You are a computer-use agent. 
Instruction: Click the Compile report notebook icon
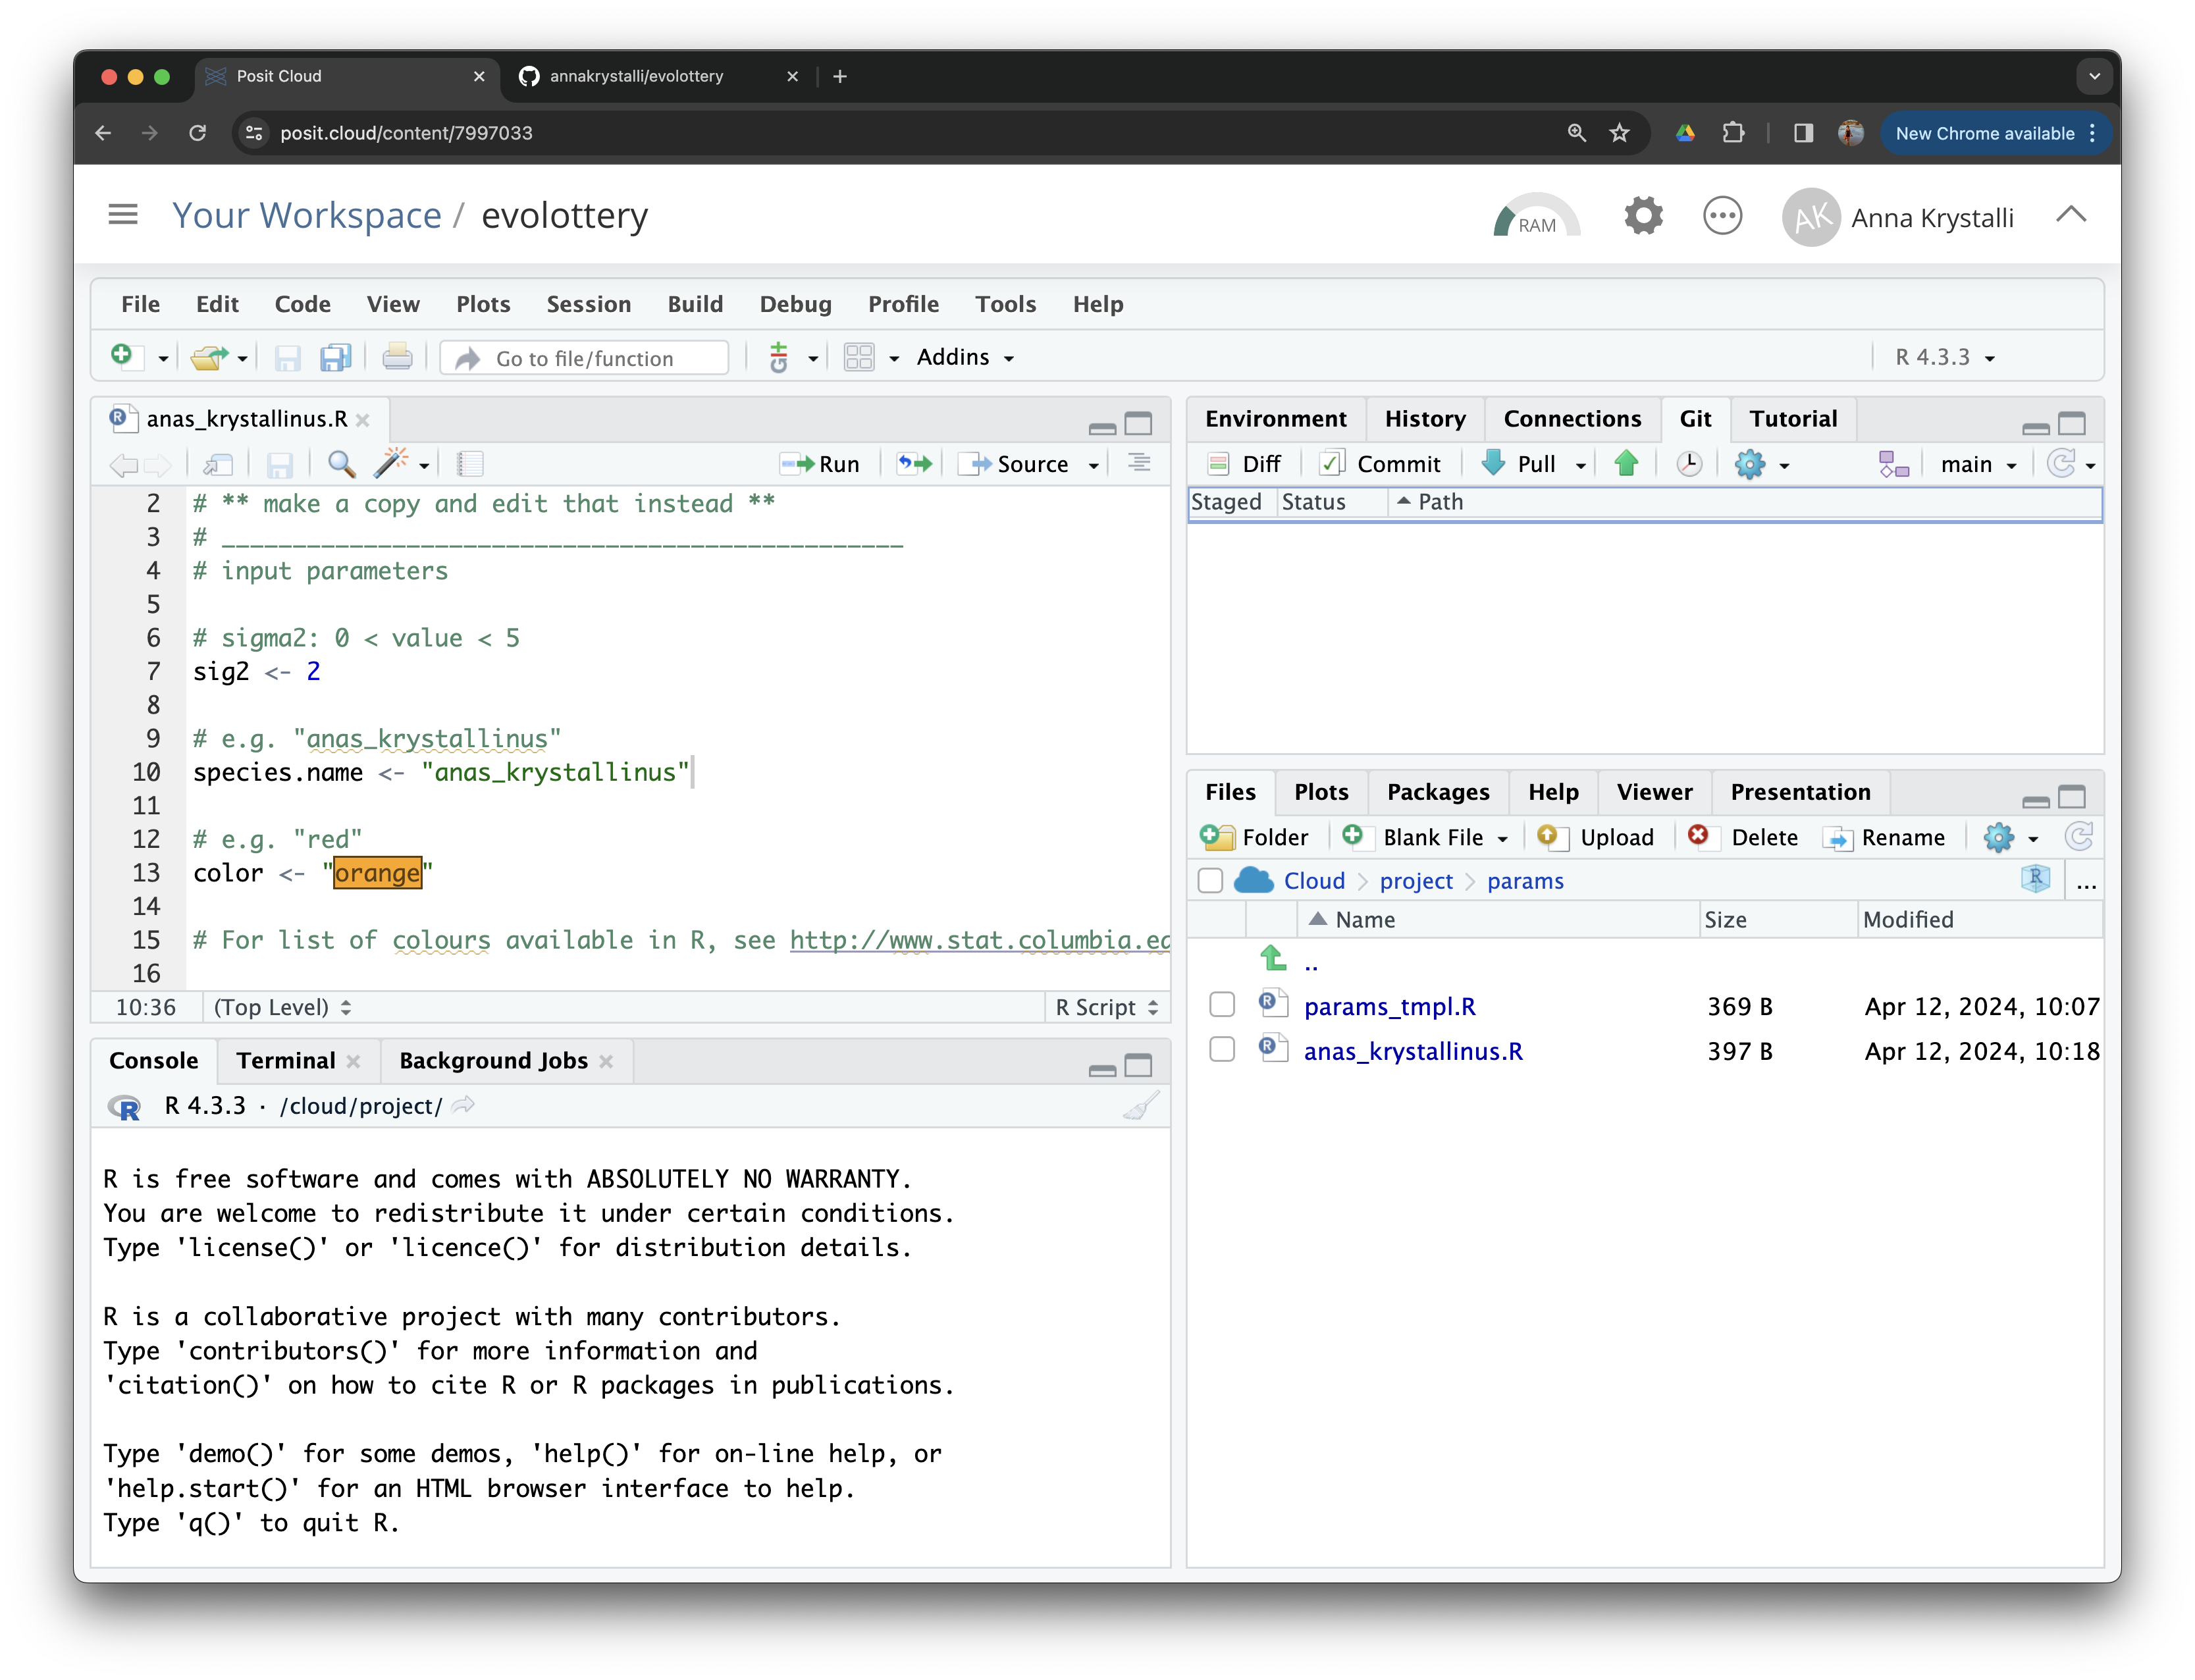click(470, 464)
